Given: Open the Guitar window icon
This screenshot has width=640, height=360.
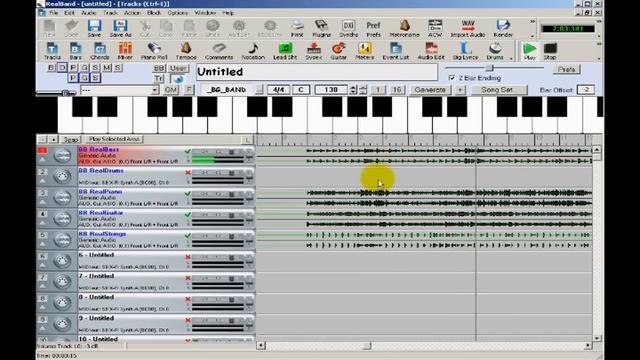Looking at the screenshot, I should click(x=338, y=51).
